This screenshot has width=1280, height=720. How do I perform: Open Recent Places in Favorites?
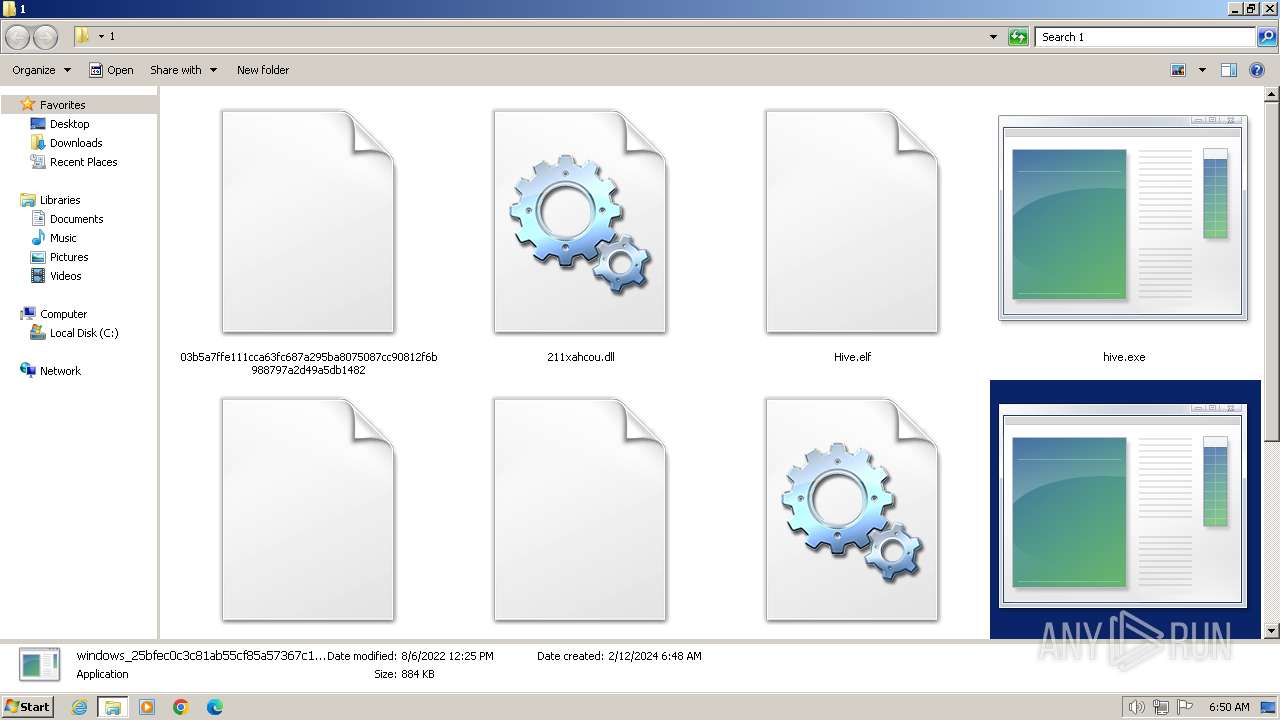83,162
